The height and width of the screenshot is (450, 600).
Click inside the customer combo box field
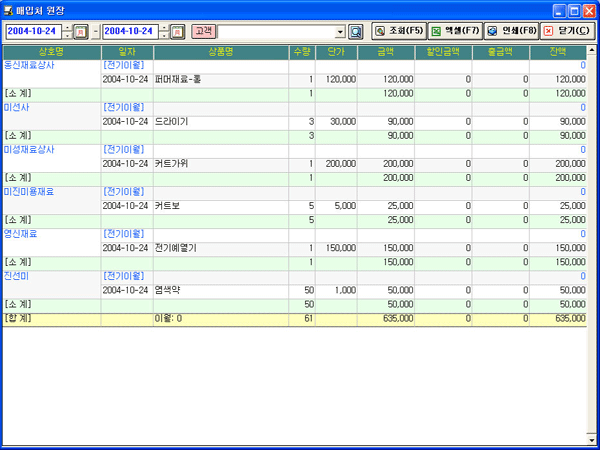coord(276,32)
